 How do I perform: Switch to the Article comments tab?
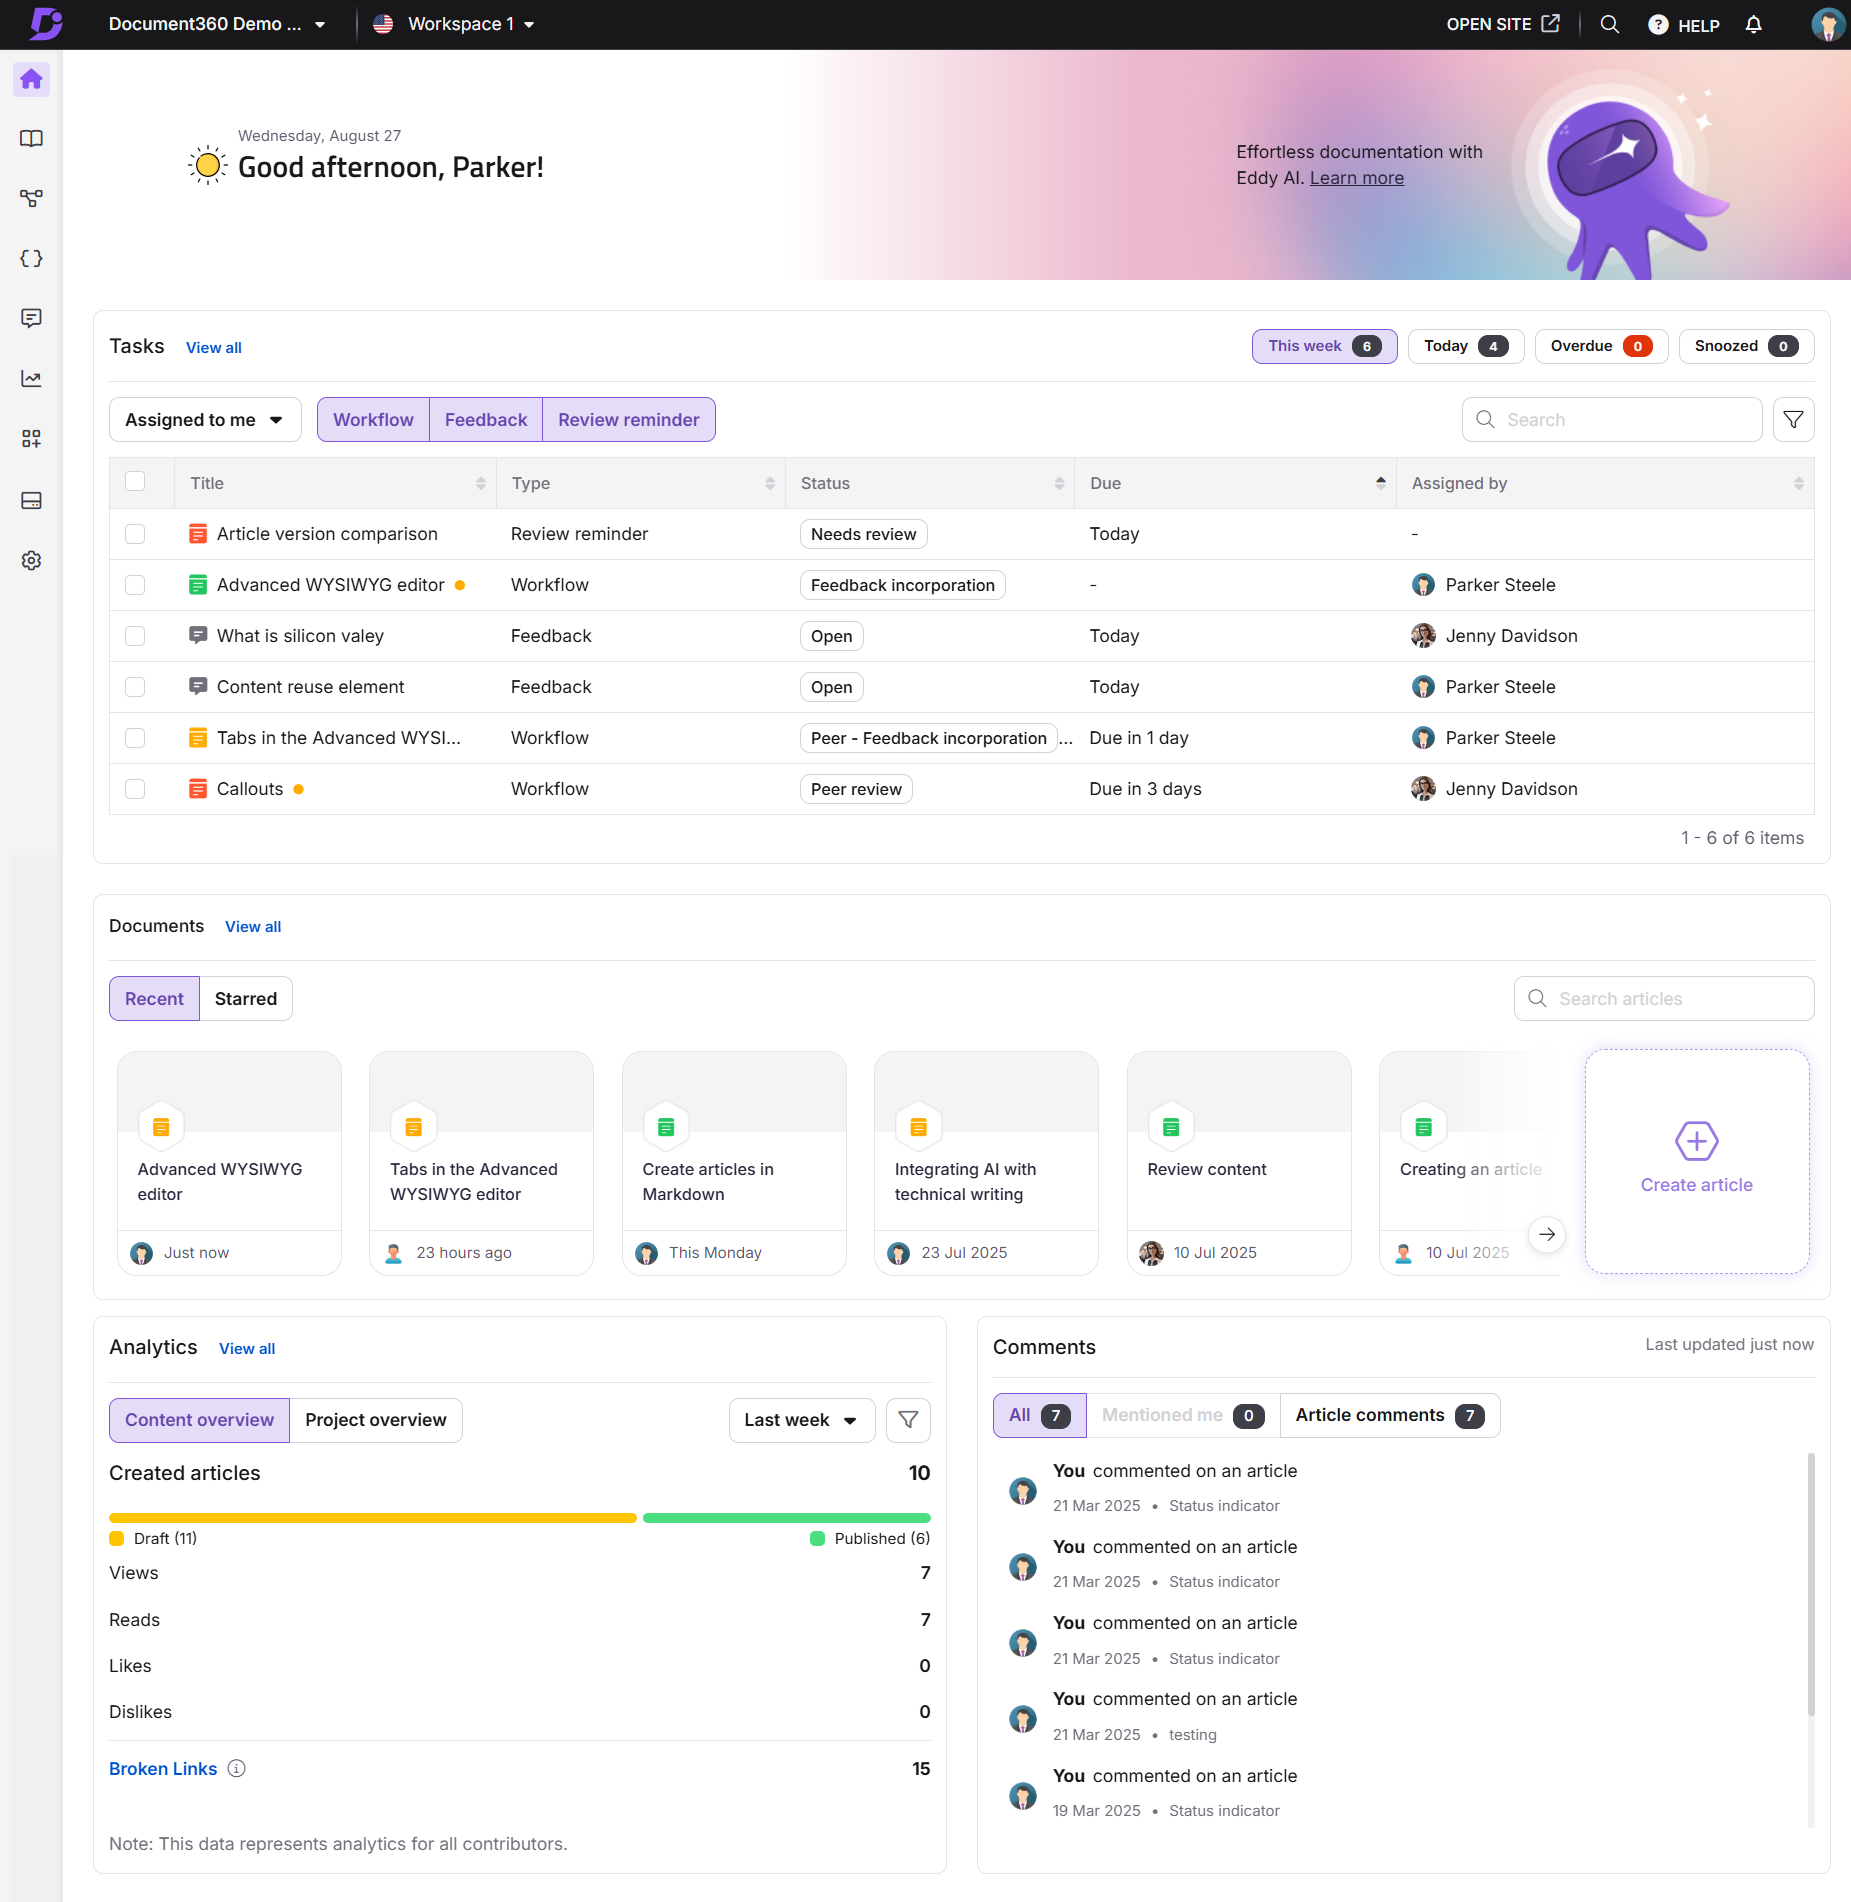(1389, 1416)
